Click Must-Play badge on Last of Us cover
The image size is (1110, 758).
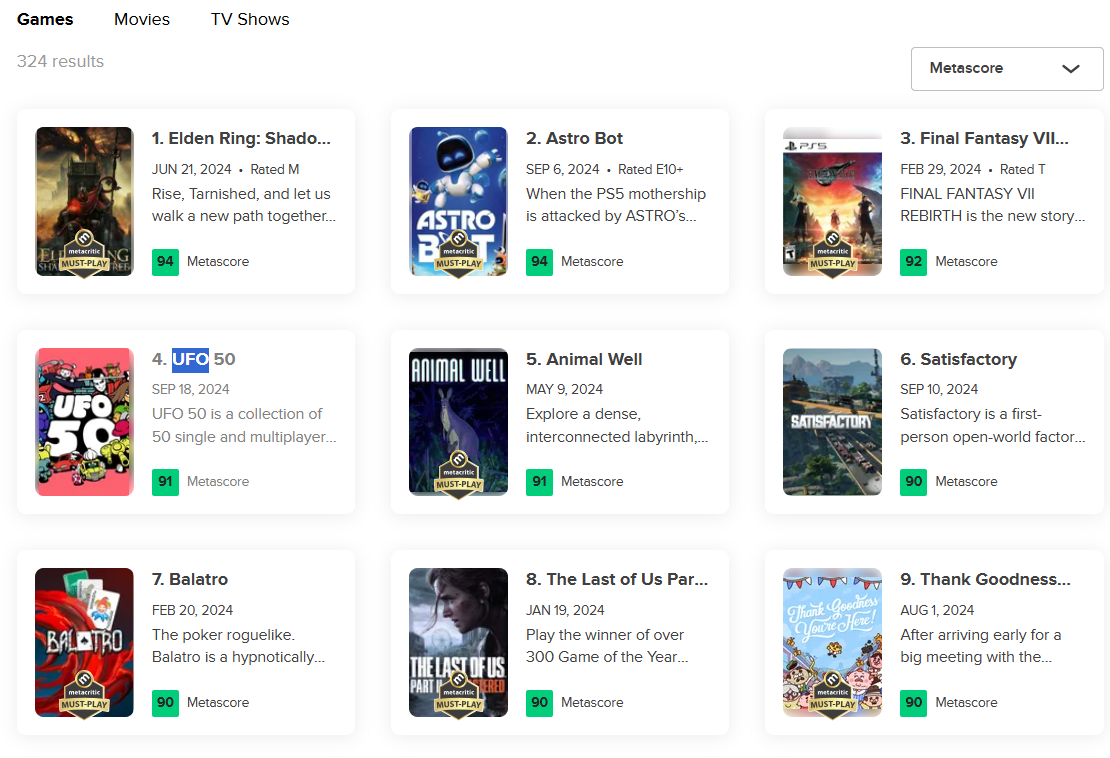tap(458, 696)
